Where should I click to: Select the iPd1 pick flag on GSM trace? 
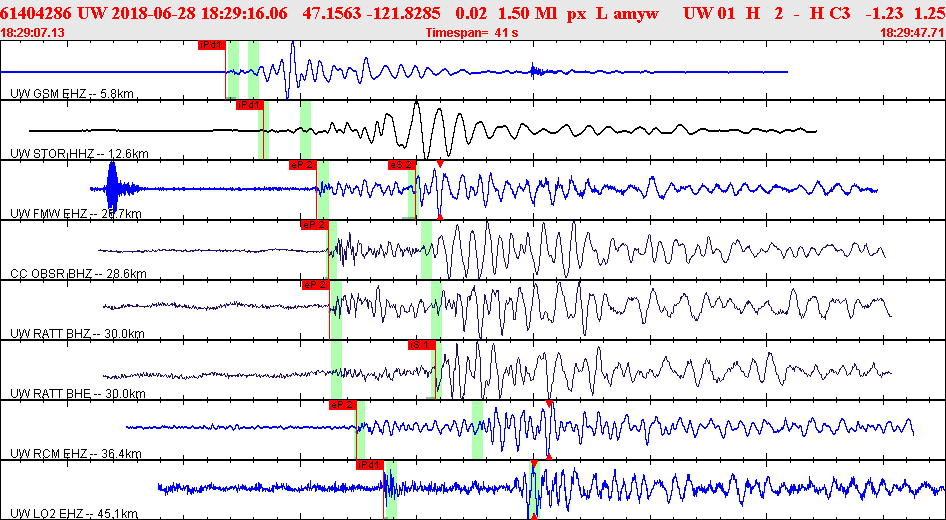211,44
